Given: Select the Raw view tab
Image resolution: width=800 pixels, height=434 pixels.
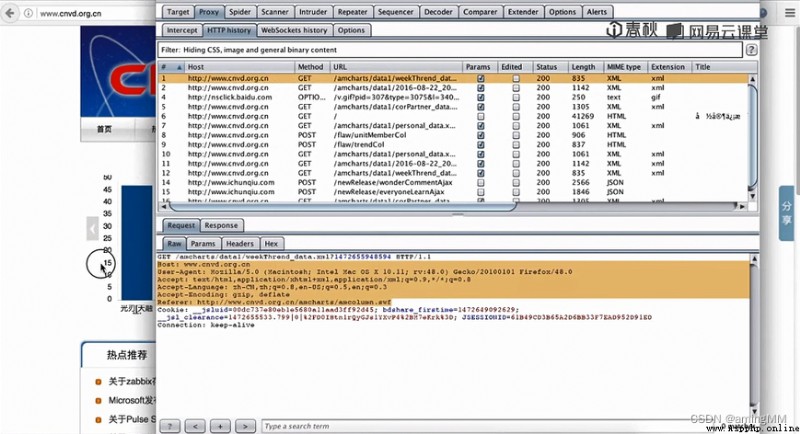Looking at the screenshot, I should click(x=174, y=244).
